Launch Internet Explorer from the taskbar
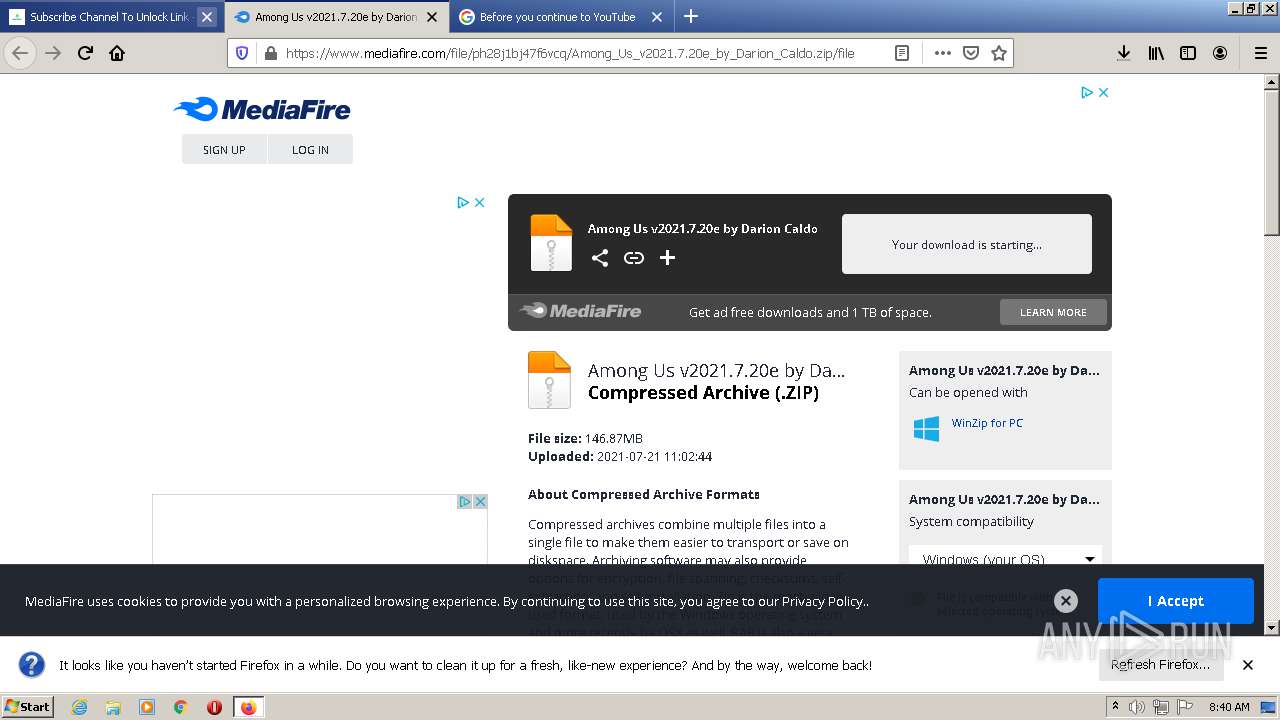 coord(79,707)
